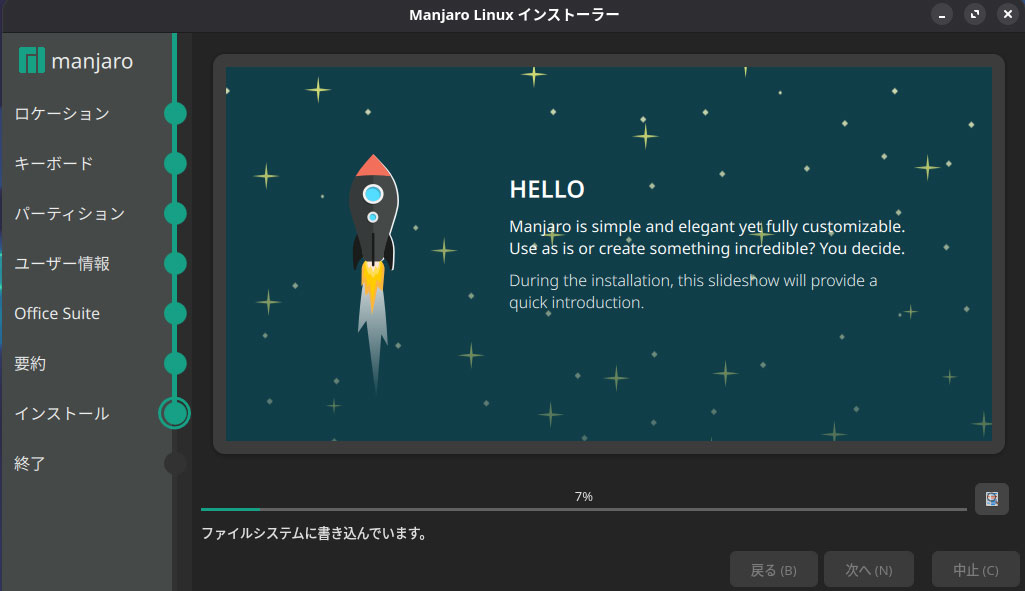
Task: Maximize the installer window
Action: (975, 14)
